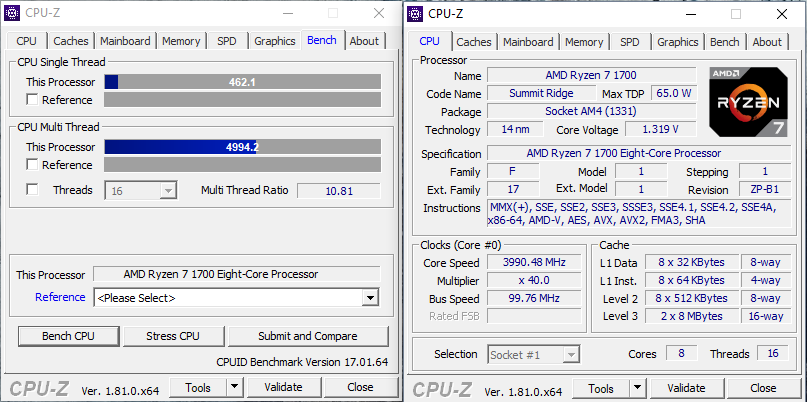This screenshot has height=402, width=807.
Task: Click Validate button in left window
Action: 283,387
